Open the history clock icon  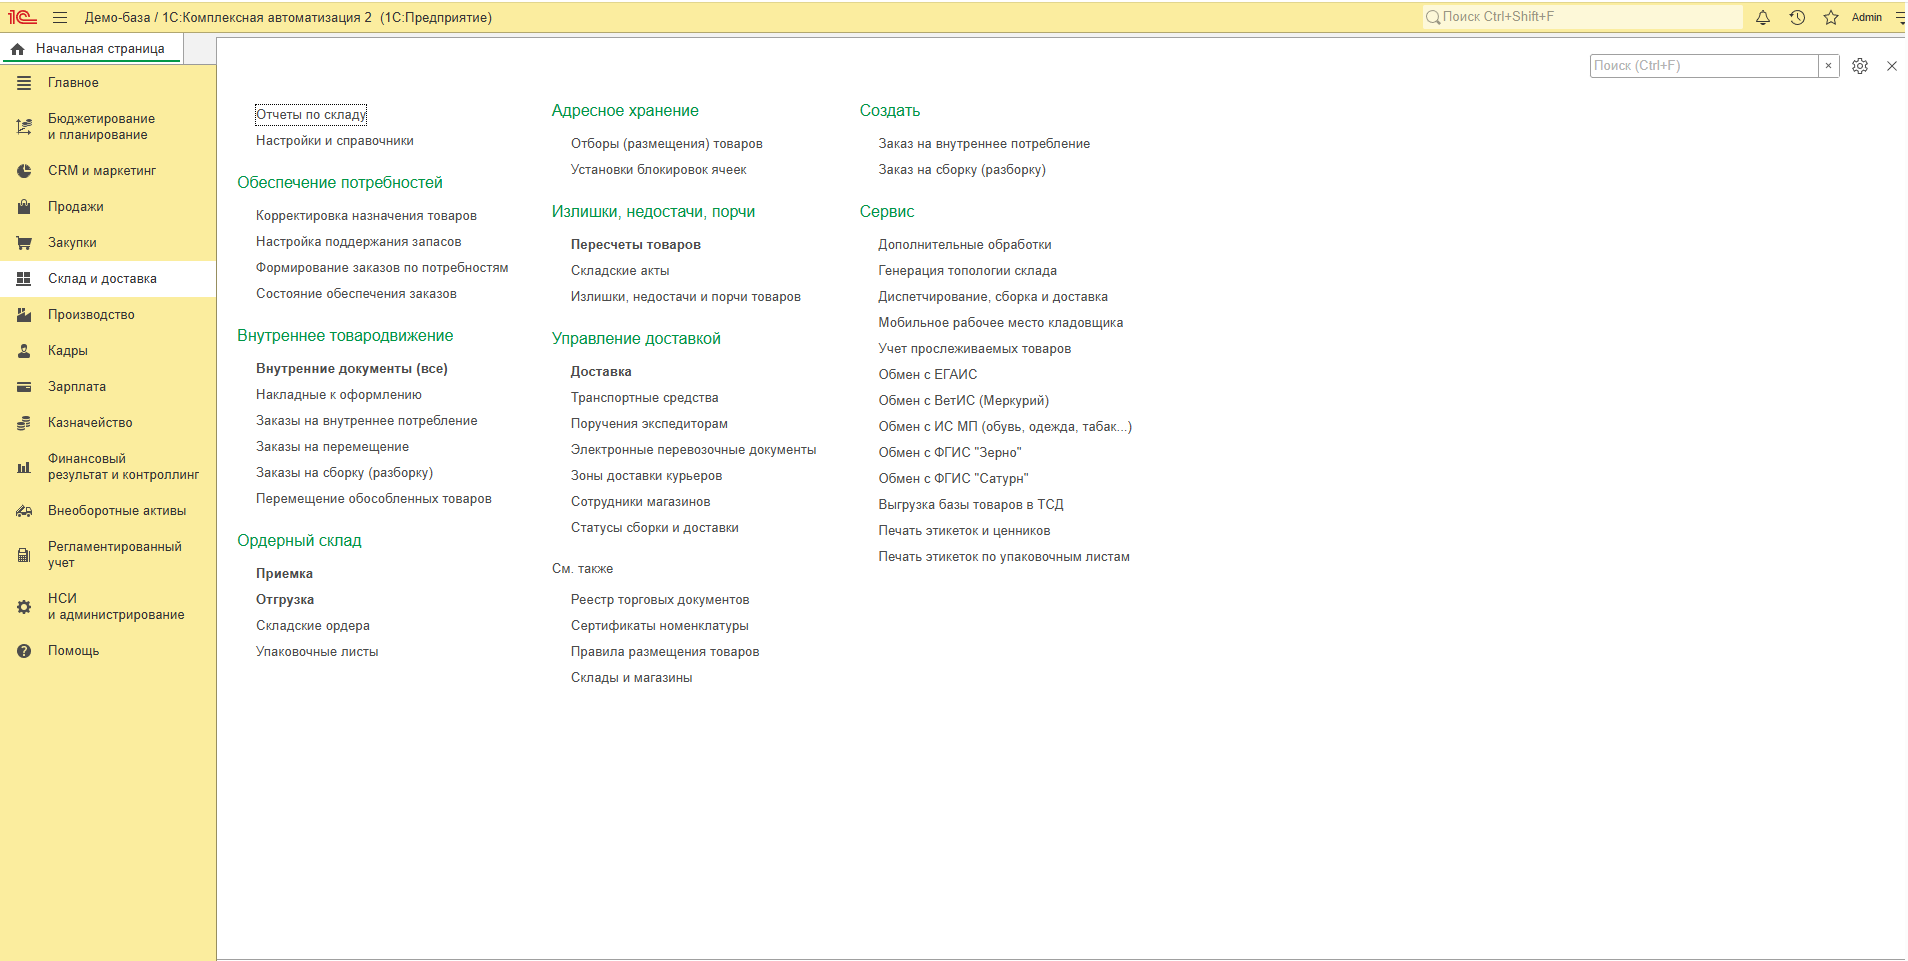coord(1797,17)
